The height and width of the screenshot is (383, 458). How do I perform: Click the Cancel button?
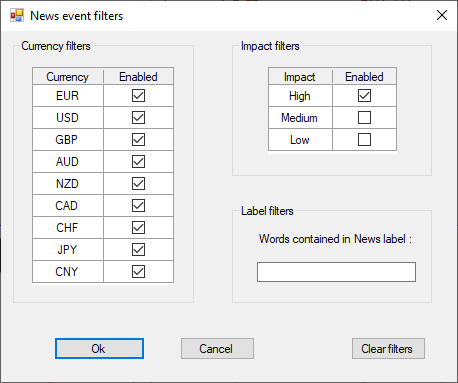[x=217, y=349]
